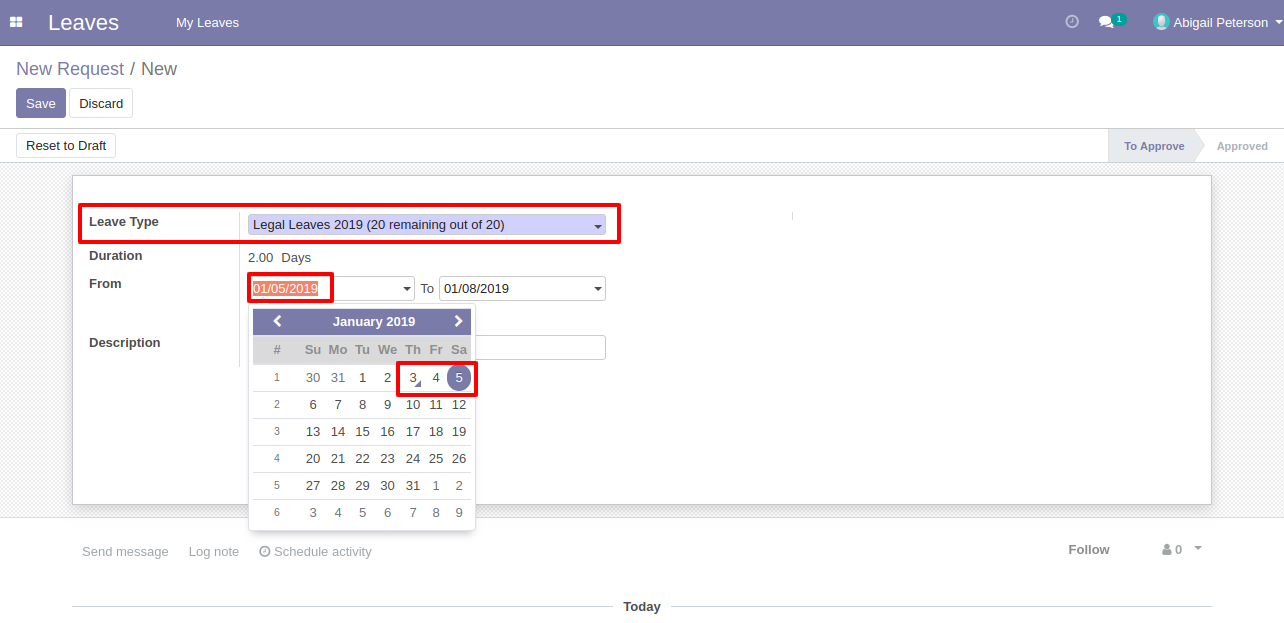Image resolution: width=1284 pixels, height=623 pixels.
Task: Go to previous month in calendar
Action: (277, 321)
